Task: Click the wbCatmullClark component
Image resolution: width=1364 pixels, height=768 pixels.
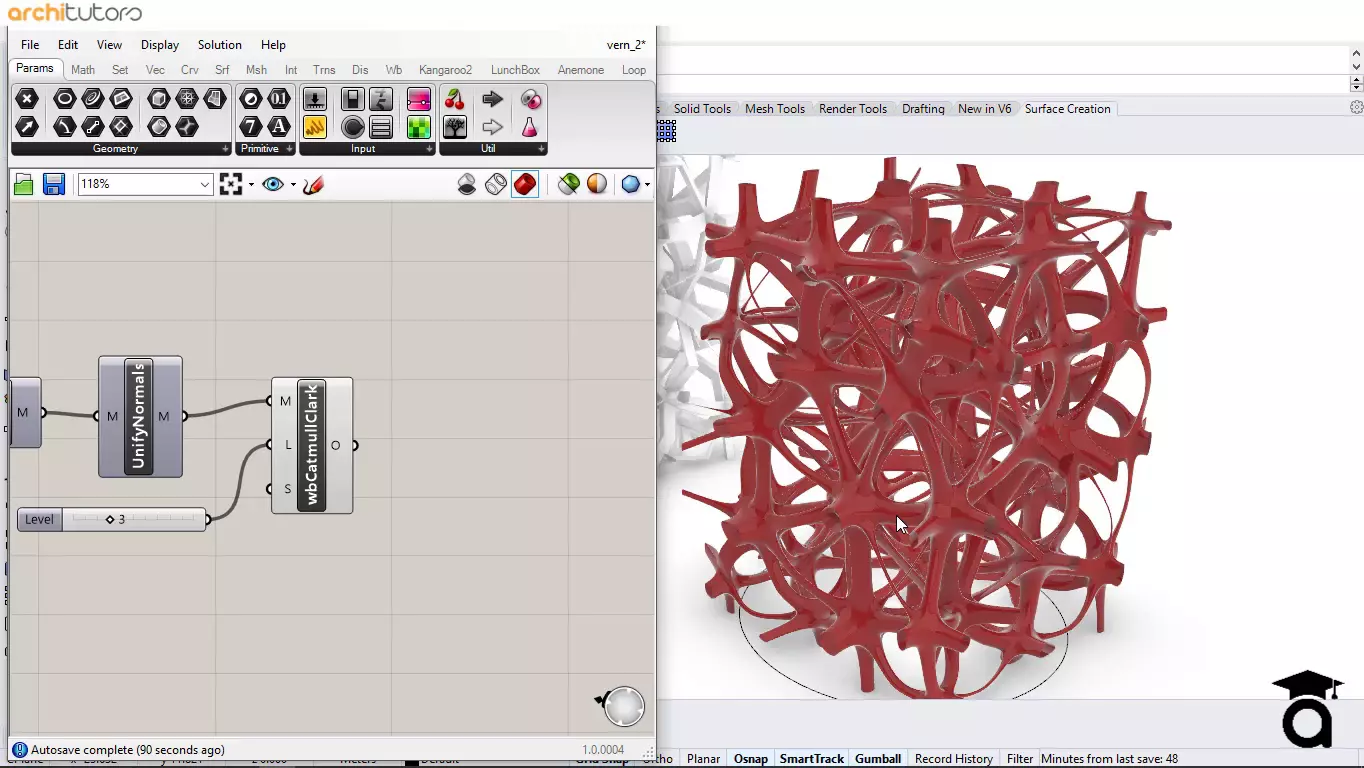Action: (312, 445)
